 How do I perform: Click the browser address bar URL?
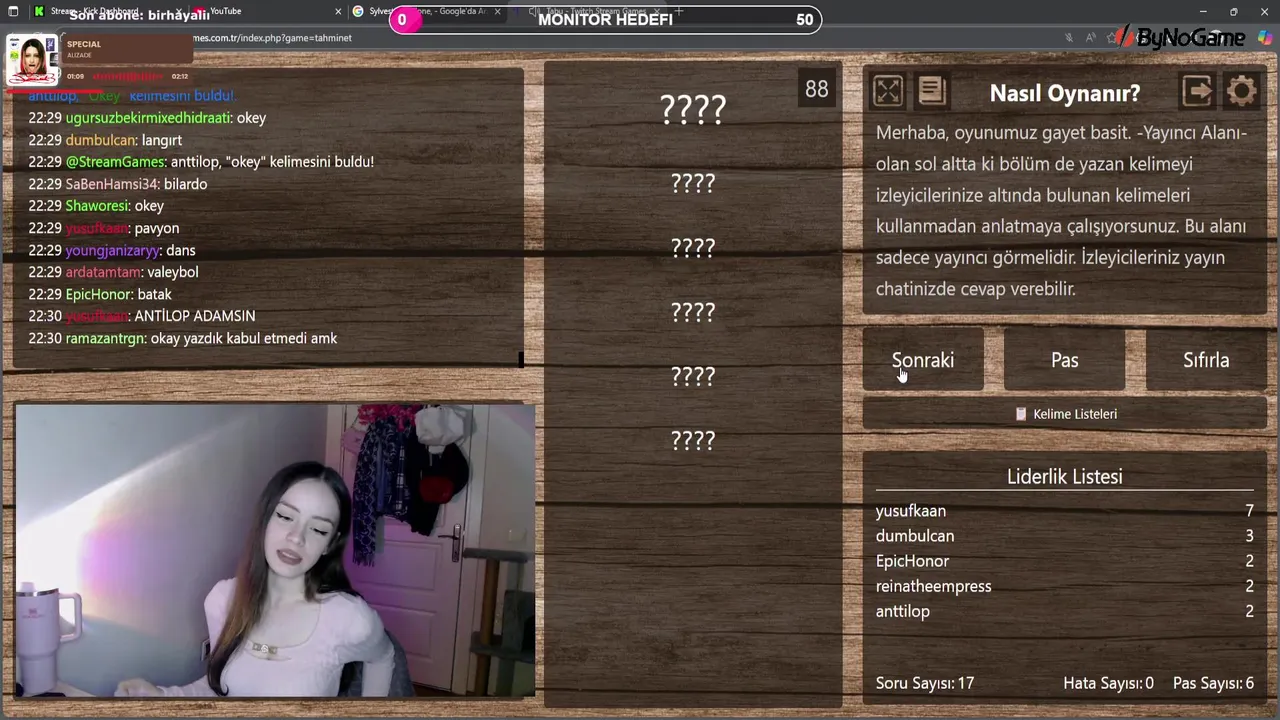(270, 38)
